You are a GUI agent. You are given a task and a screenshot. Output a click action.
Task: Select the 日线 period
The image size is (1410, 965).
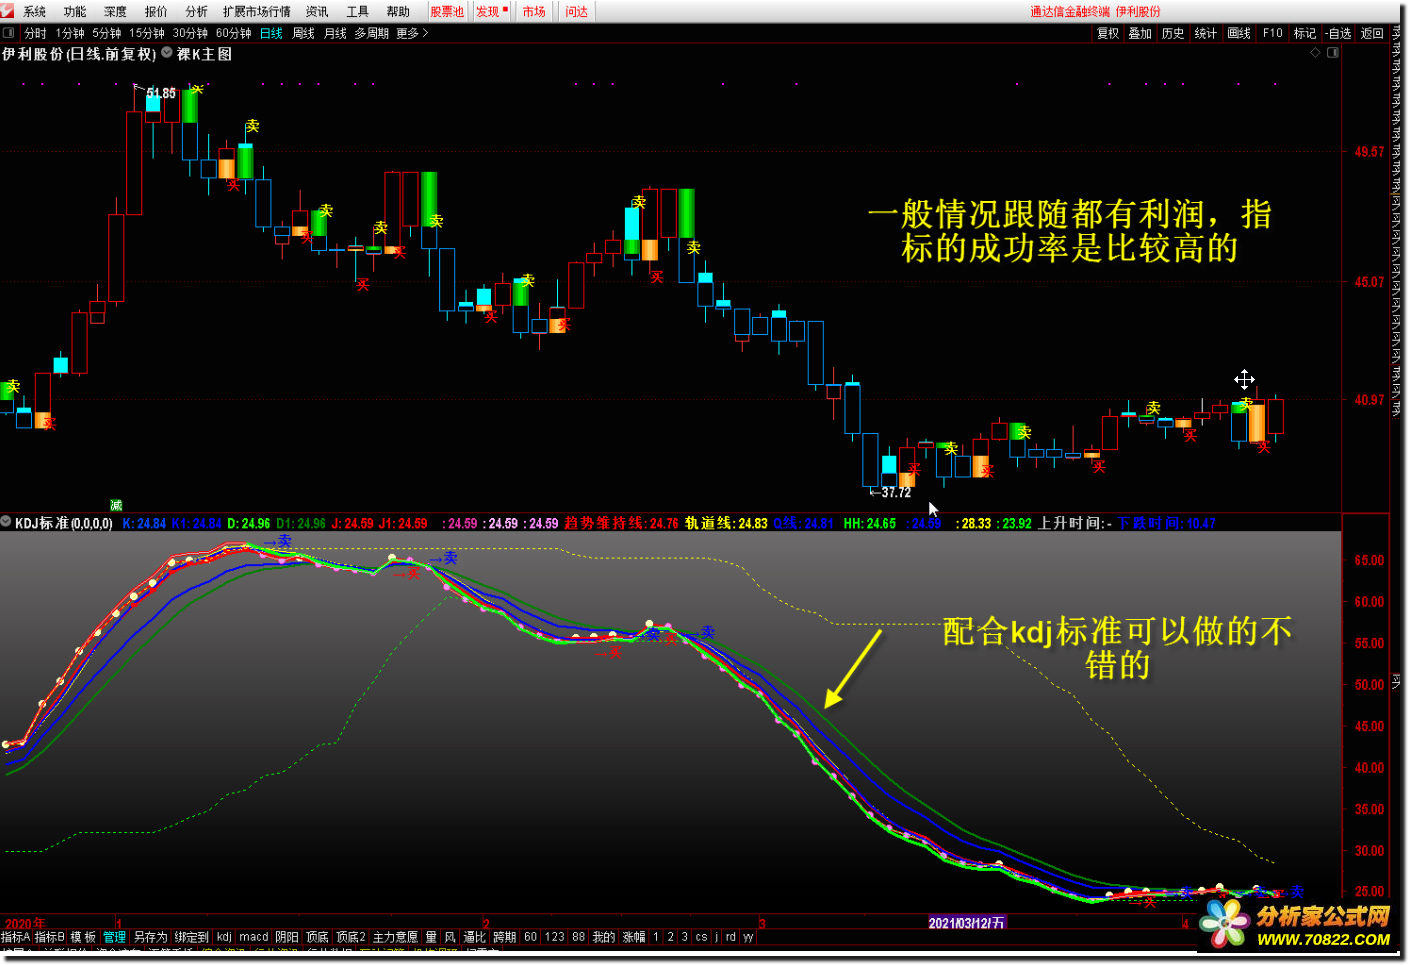pos(271,33)
